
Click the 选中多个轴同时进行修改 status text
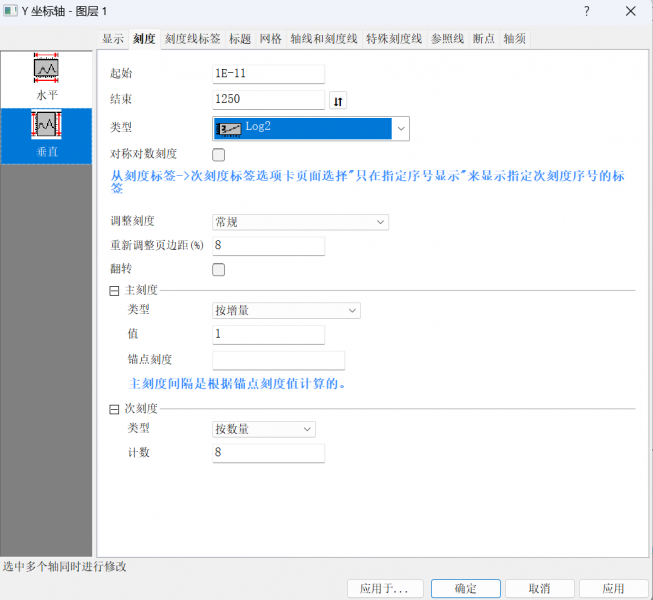(x=65, y=566)
